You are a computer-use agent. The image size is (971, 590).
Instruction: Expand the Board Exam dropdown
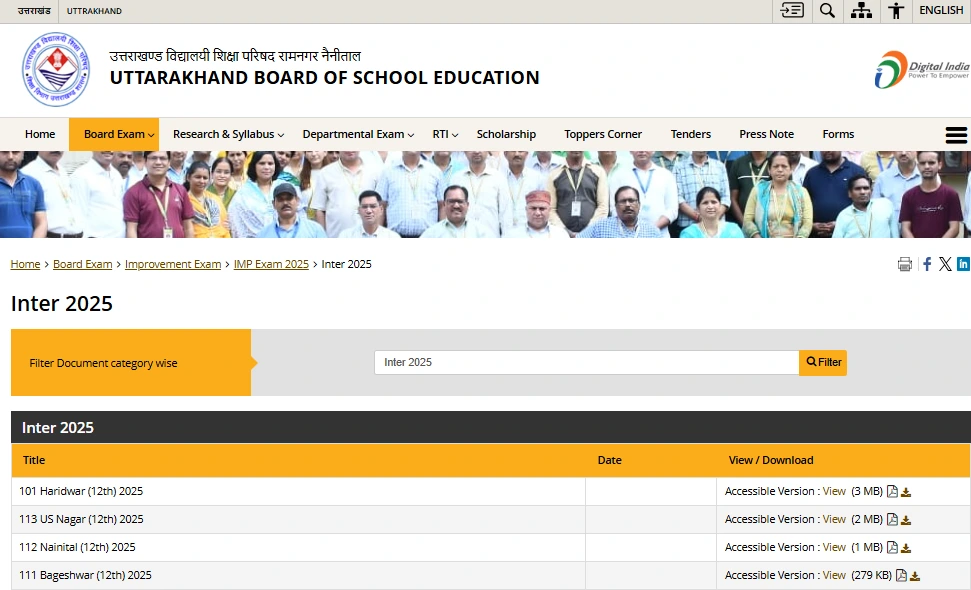point(113,134)
